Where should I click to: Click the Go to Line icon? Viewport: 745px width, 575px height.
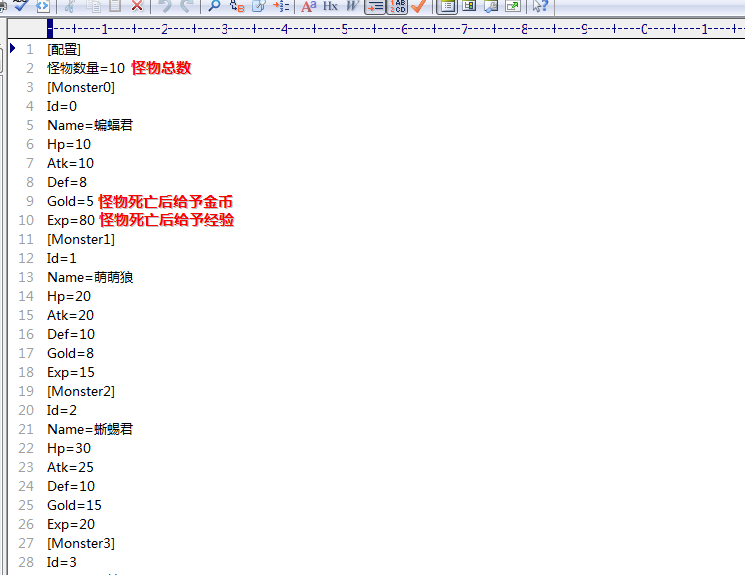tap(281, 6)
